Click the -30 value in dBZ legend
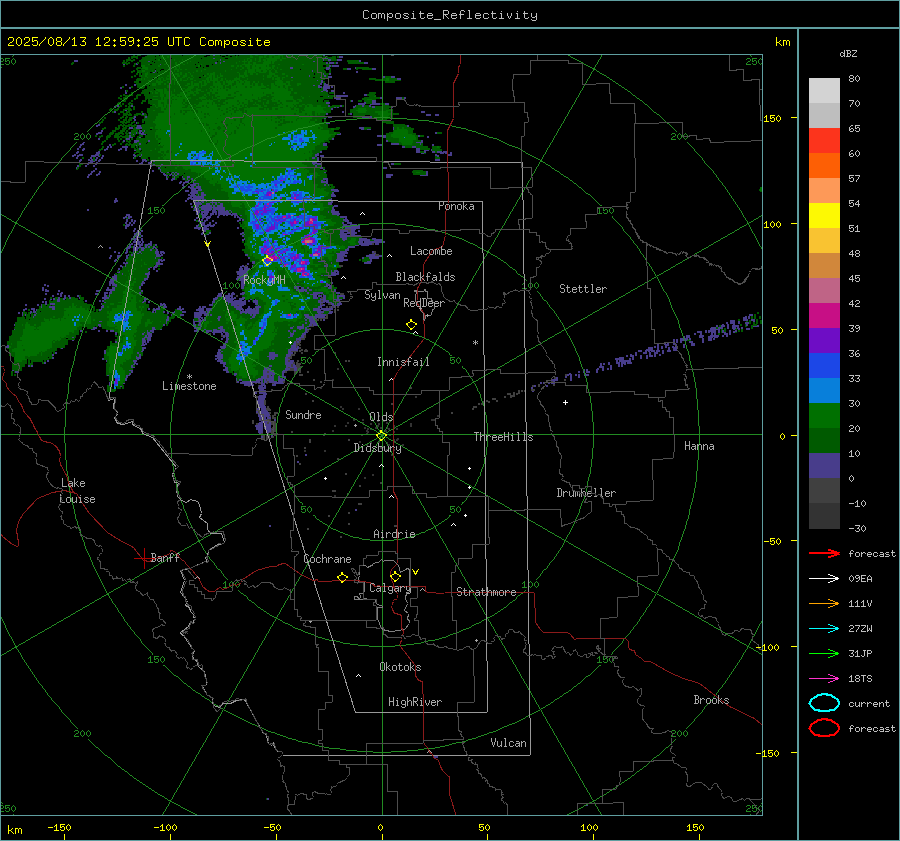 coord(857,528)
